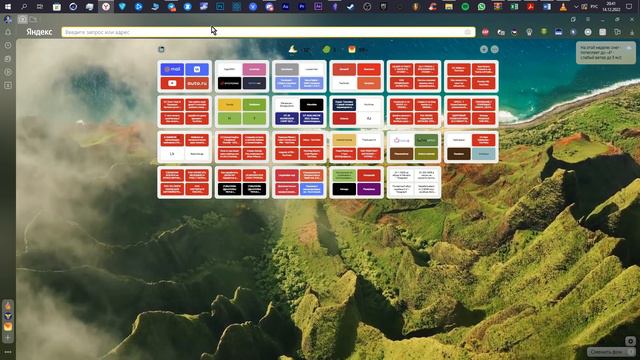Open the VK tile on the tableau
Viewport: 640px width, 360px height.
click(197, 69)
